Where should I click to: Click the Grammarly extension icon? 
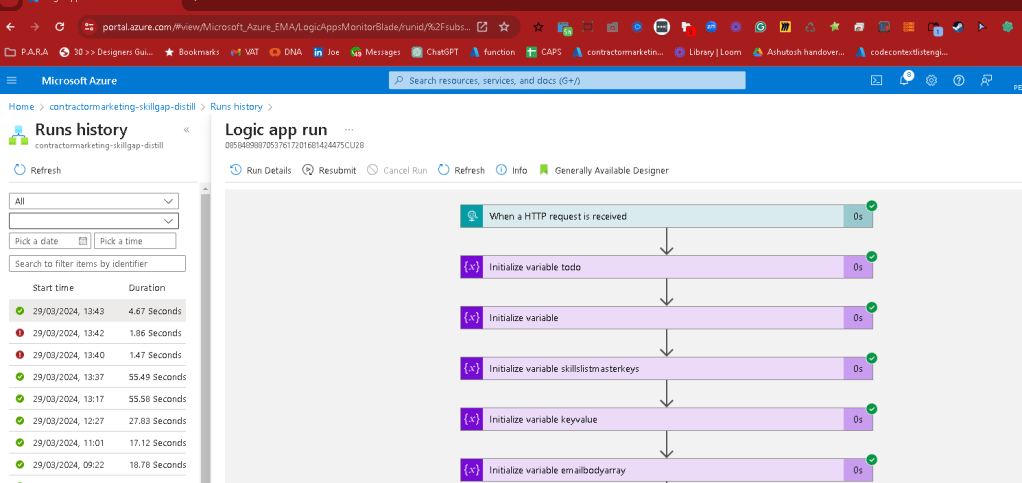point(760,27)
